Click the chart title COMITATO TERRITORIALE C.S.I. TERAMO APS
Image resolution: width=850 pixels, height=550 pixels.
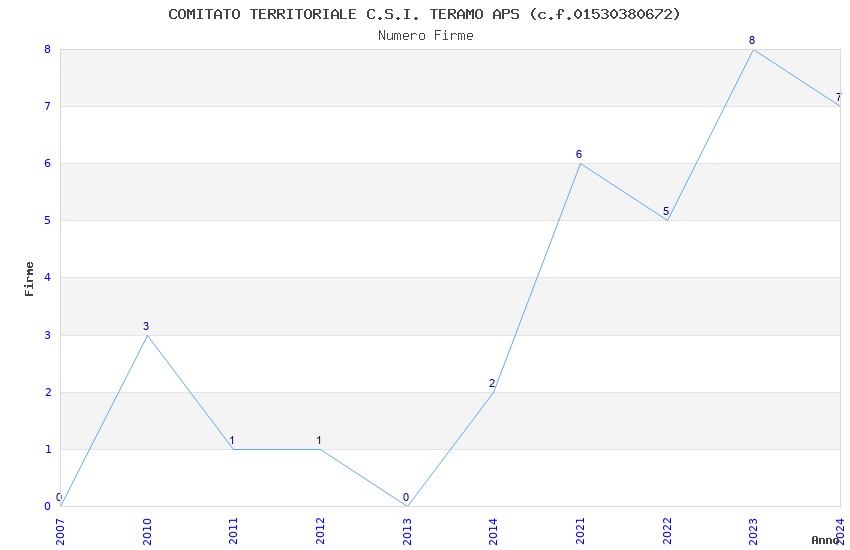point(424,14)
